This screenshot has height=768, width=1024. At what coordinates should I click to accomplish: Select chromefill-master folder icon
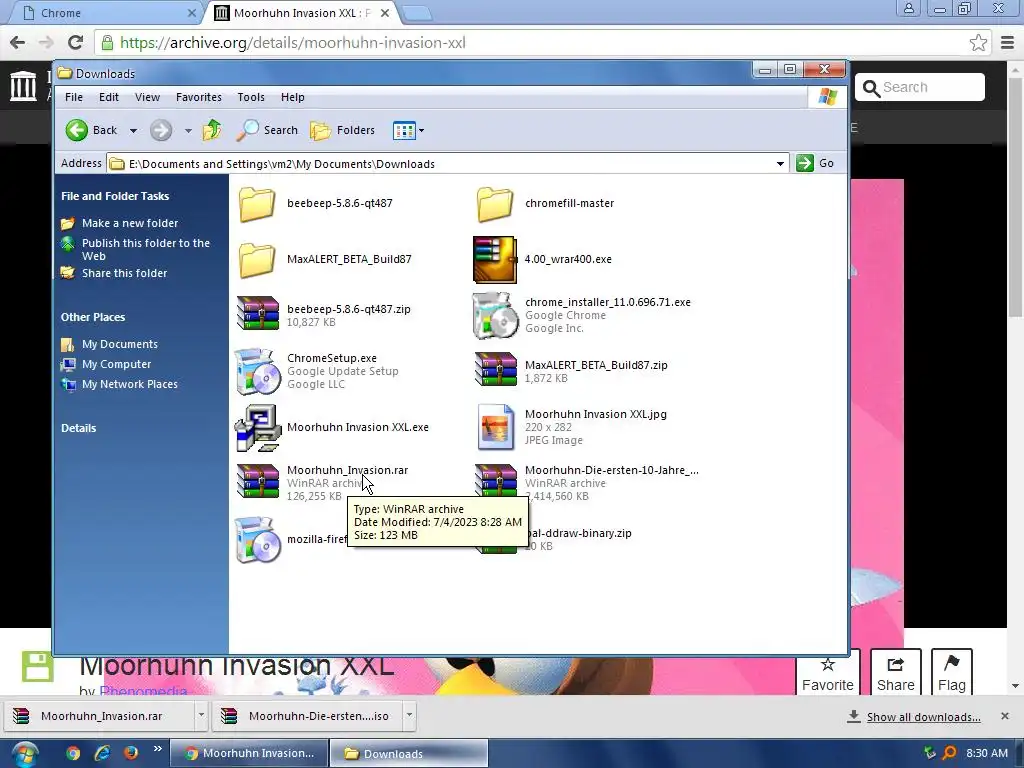(494, 203)
